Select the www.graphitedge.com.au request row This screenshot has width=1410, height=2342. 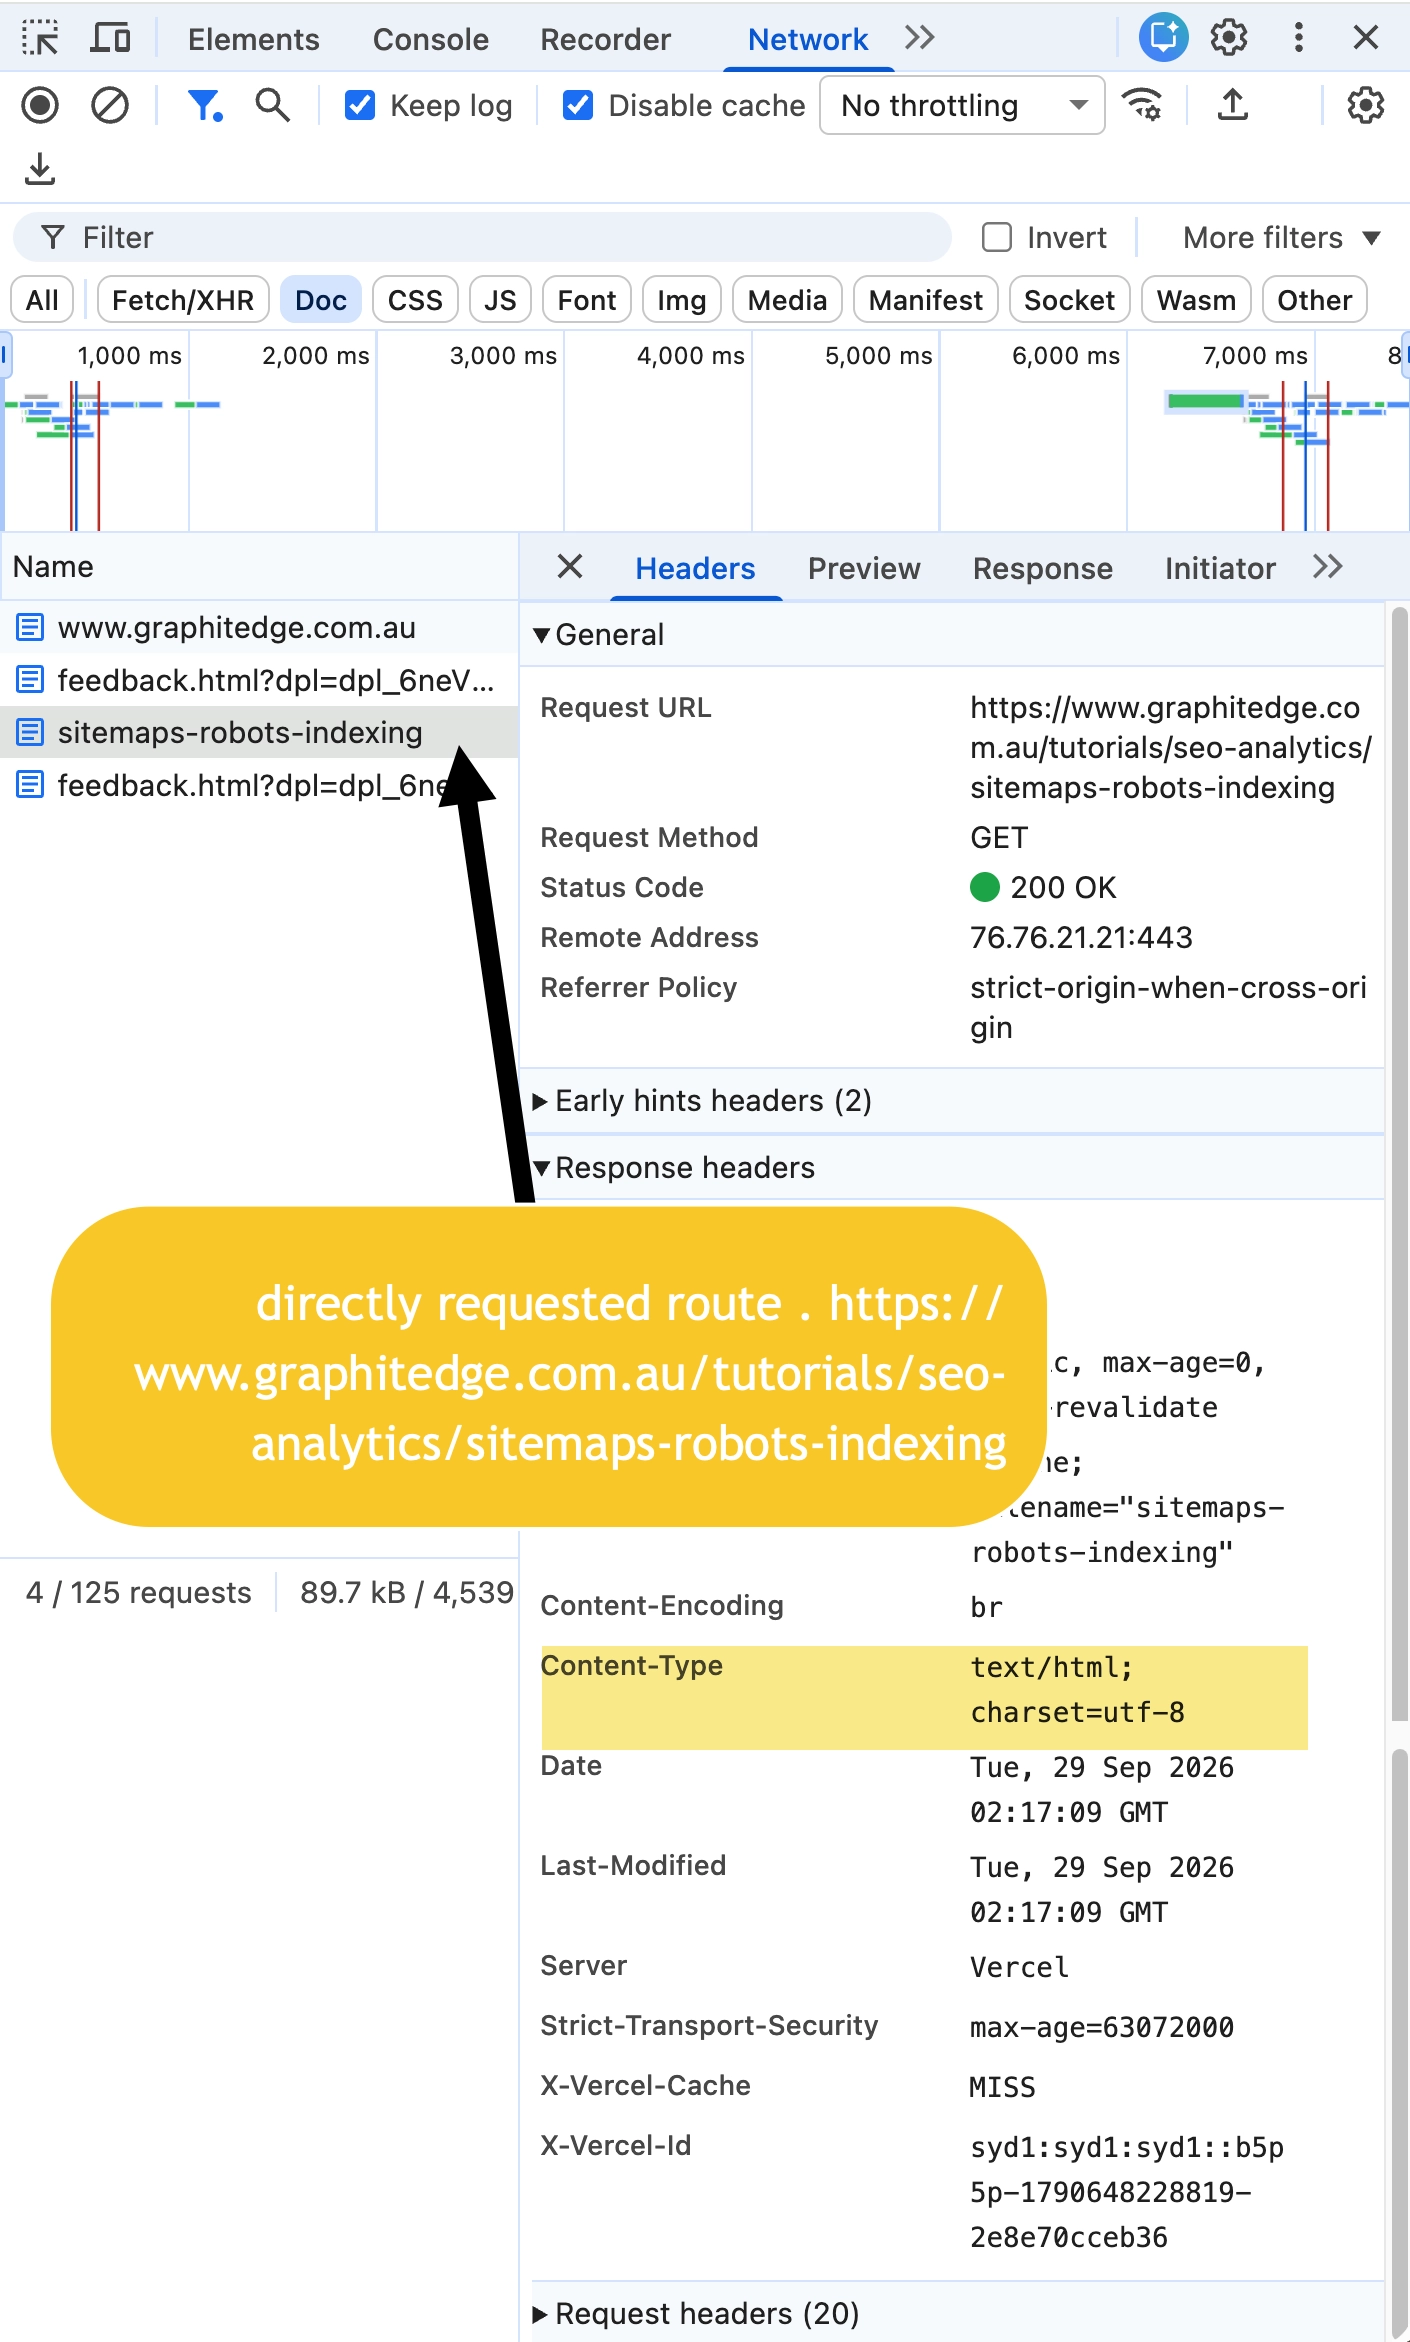pyautogui.click(x=259, y=628)
